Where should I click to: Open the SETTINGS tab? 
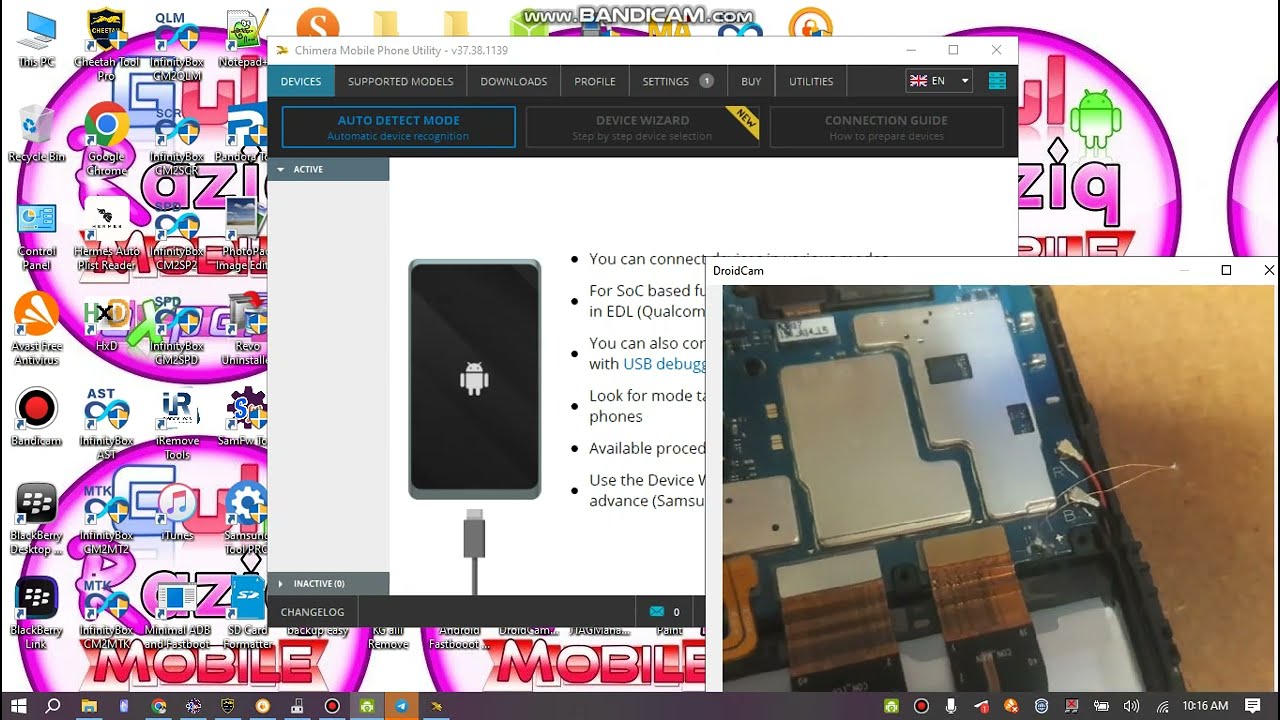tap(677, 81)
